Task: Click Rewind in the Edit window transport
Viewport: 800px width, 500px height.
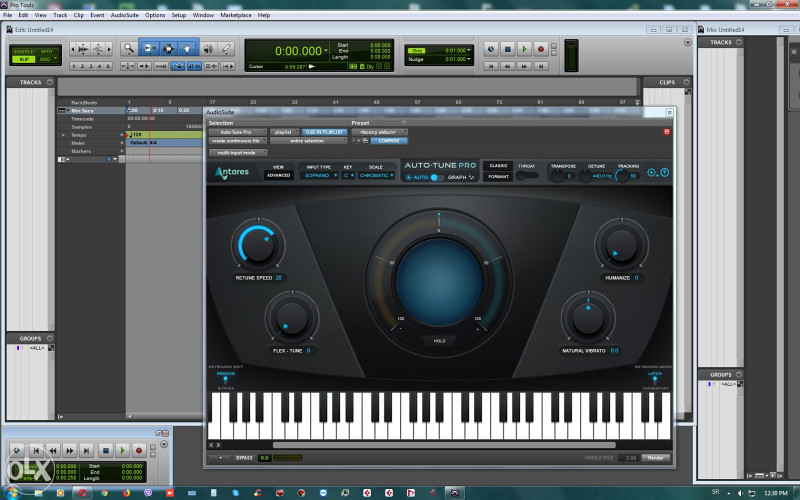Action: click(507, 66)
